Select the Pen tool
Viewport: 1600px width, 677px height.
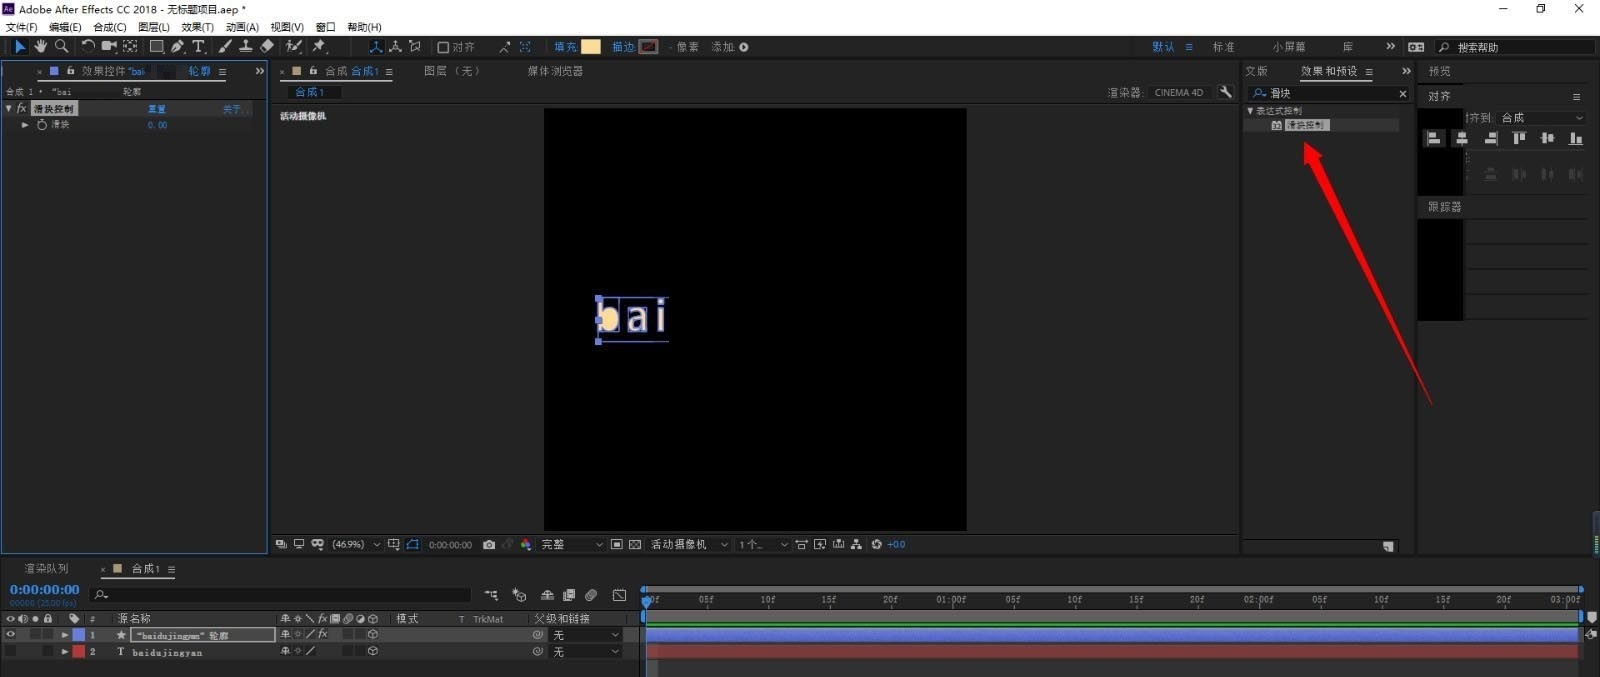[177, 46]
